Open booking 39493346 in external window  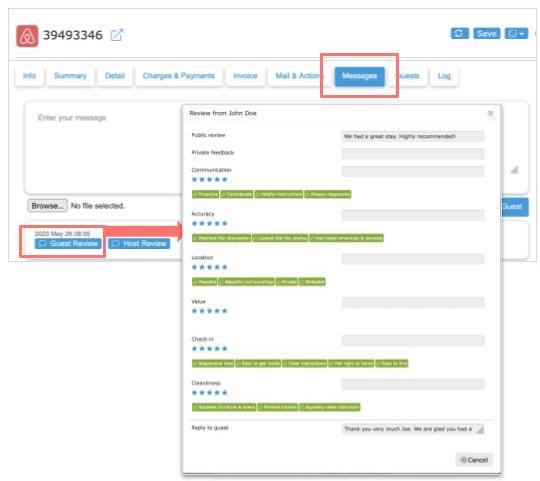[x=116, y=35]
